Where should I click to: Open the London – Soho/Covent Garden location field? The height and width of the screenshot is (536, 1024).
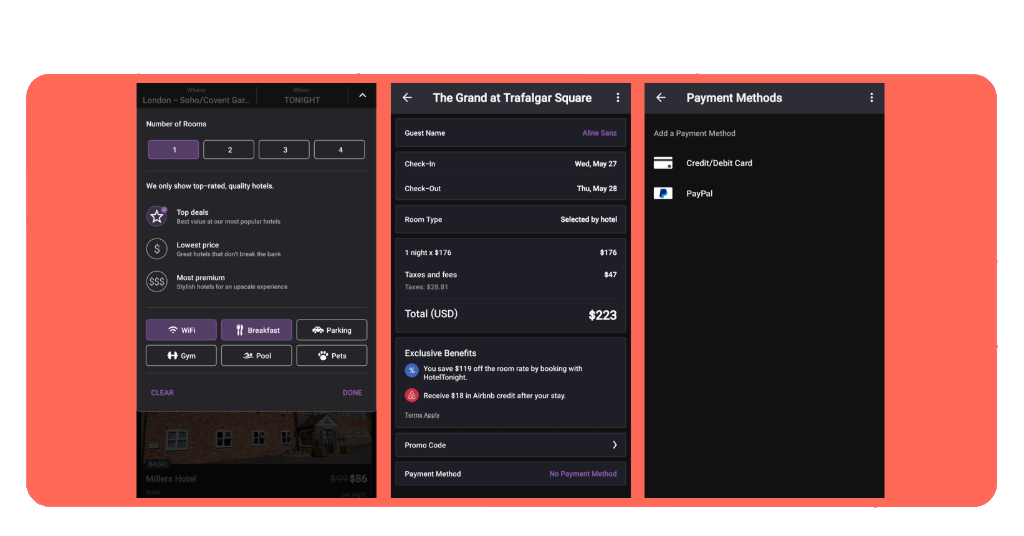point(197,96)
